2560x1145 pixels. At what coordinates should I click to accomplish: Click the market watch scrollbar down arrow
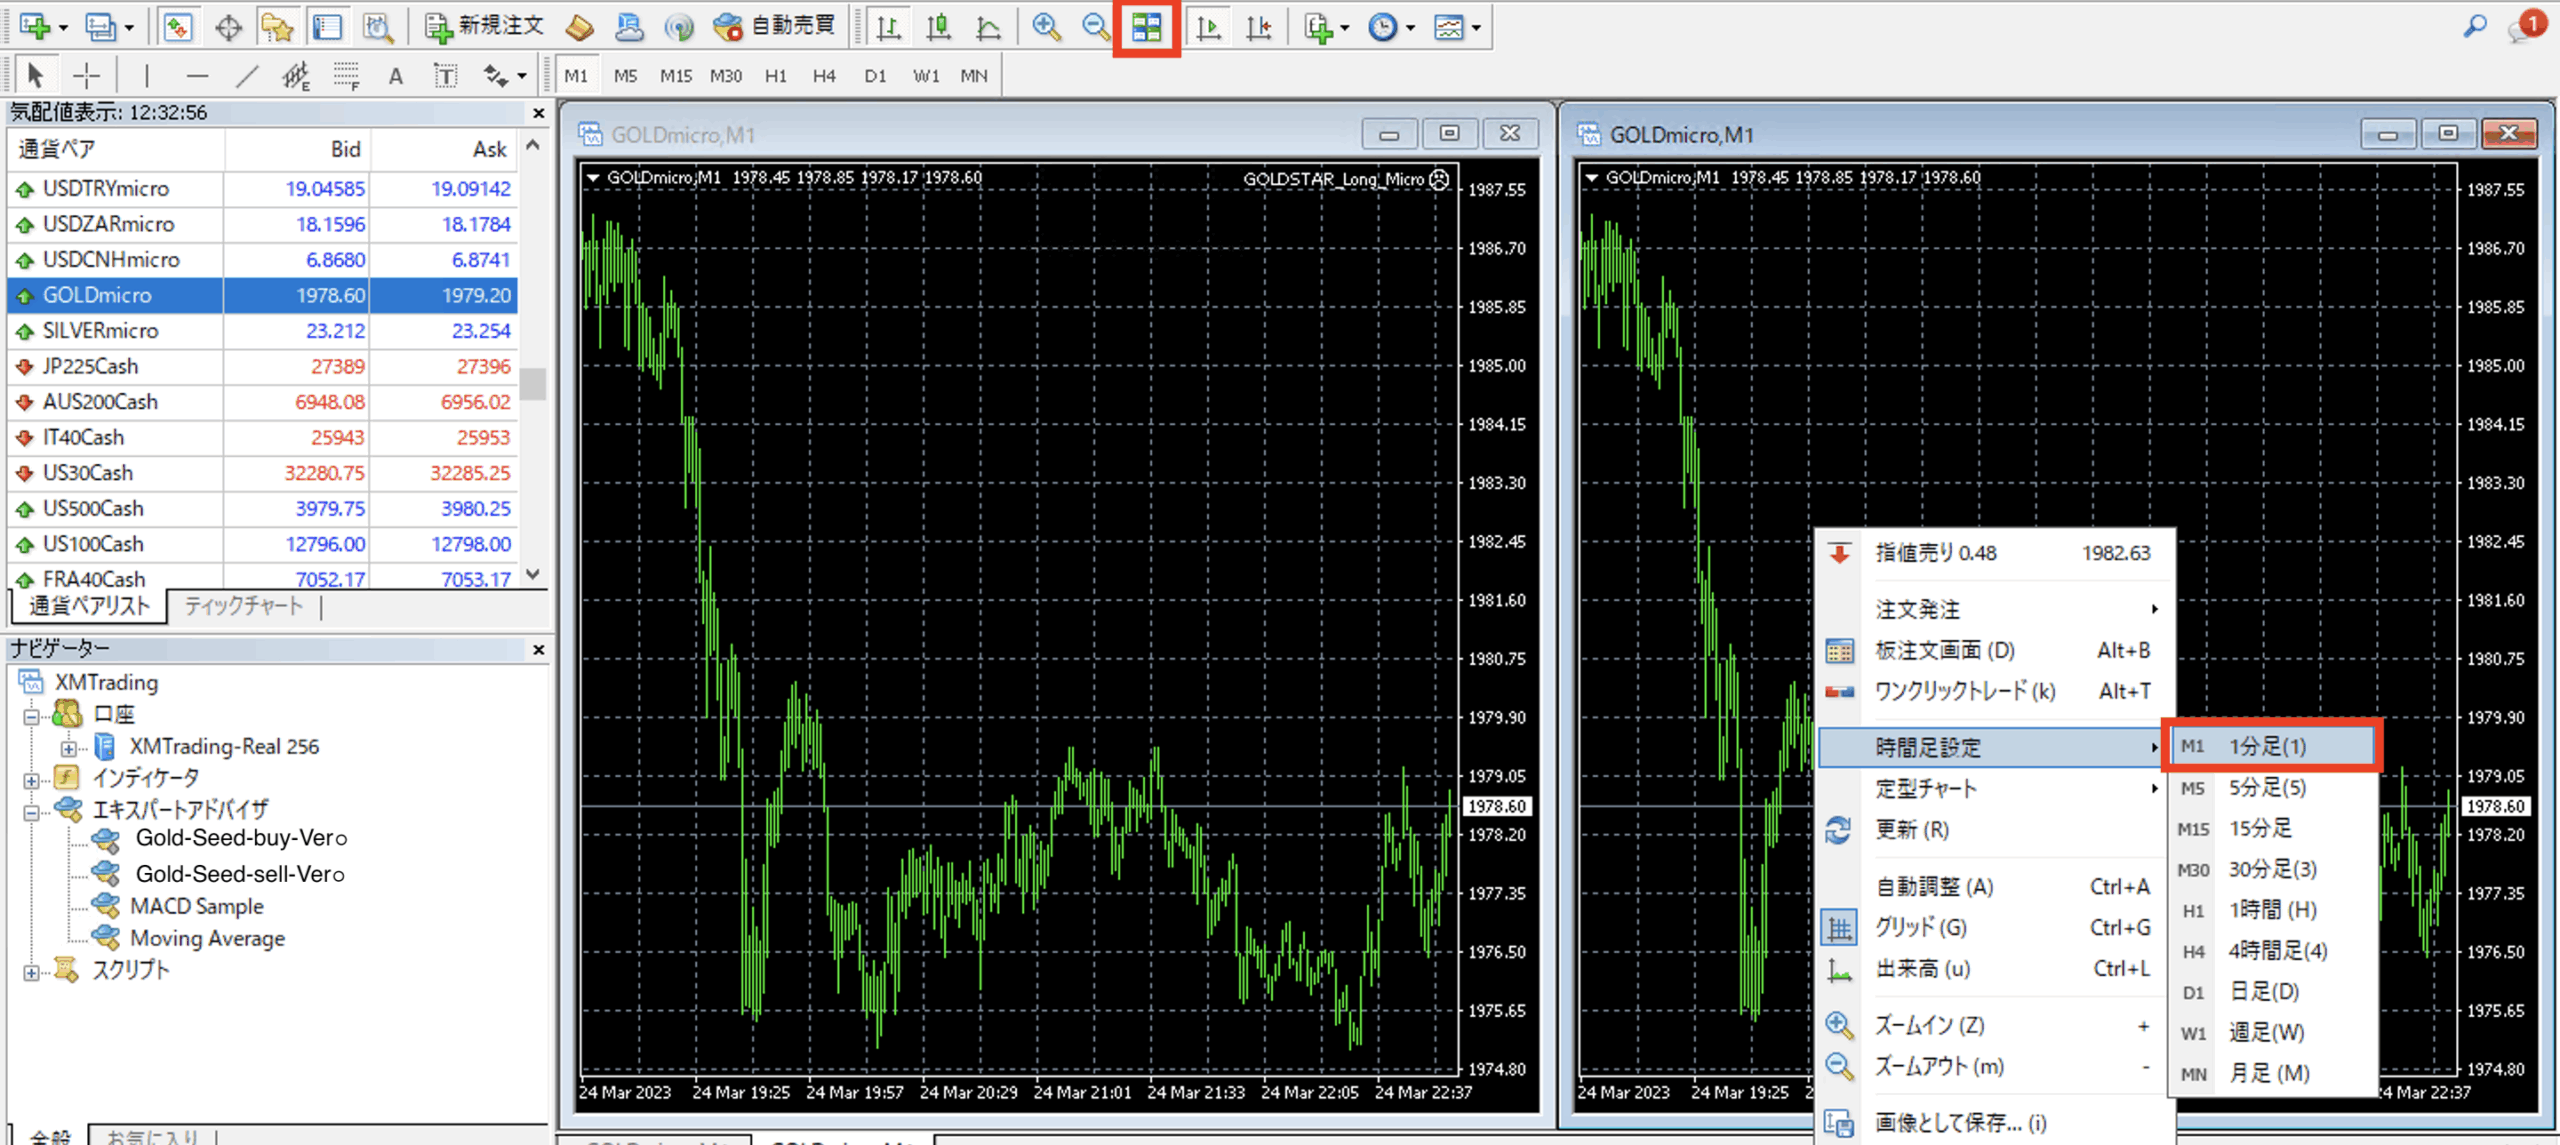(x=533, y=574)
